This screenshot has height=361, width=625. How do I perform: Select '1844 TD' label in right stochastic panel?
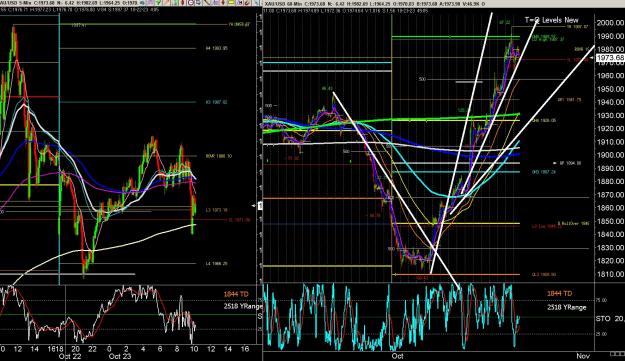(x=559, y=294)
